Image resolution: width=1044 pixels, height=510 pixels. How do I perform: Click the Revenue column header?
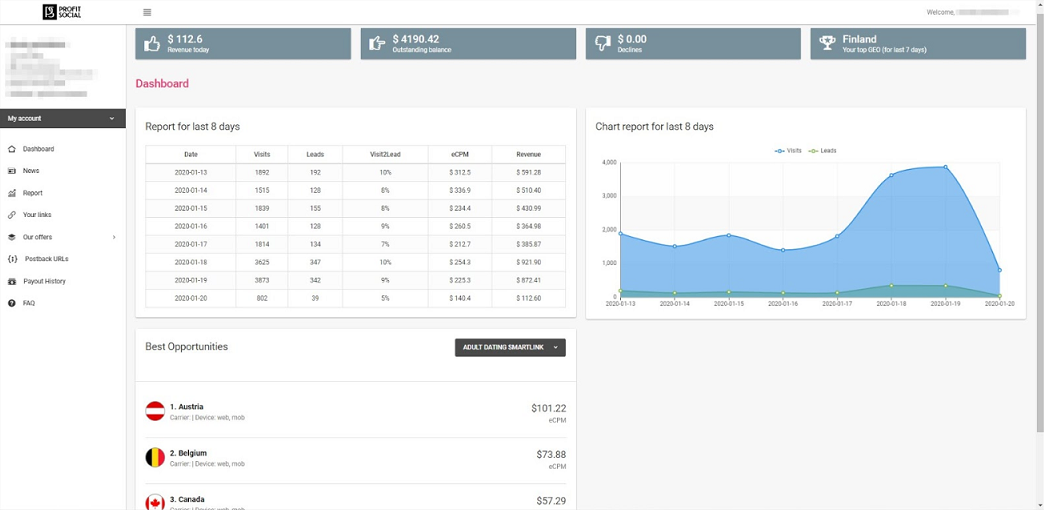(x=529, y=154)
